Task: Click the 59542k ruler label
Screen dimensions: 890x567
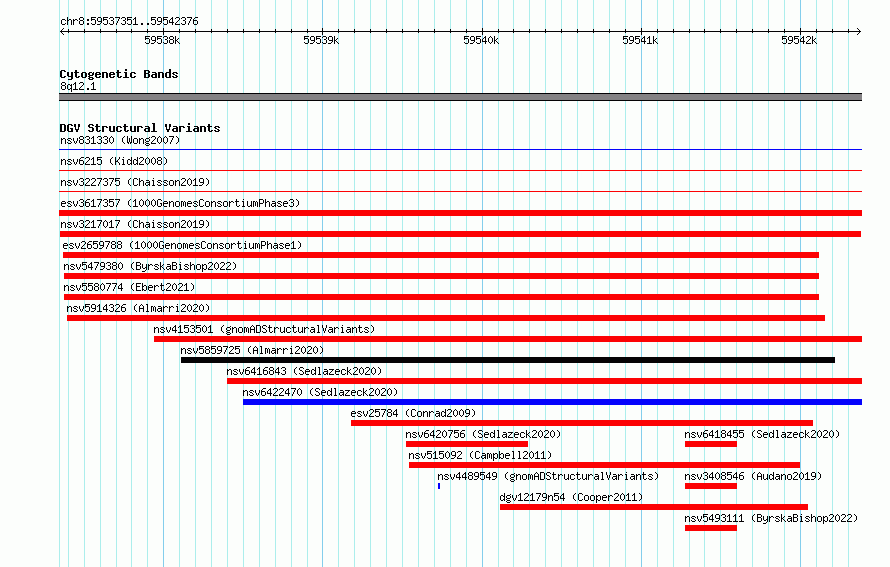Action: point(799,40)
